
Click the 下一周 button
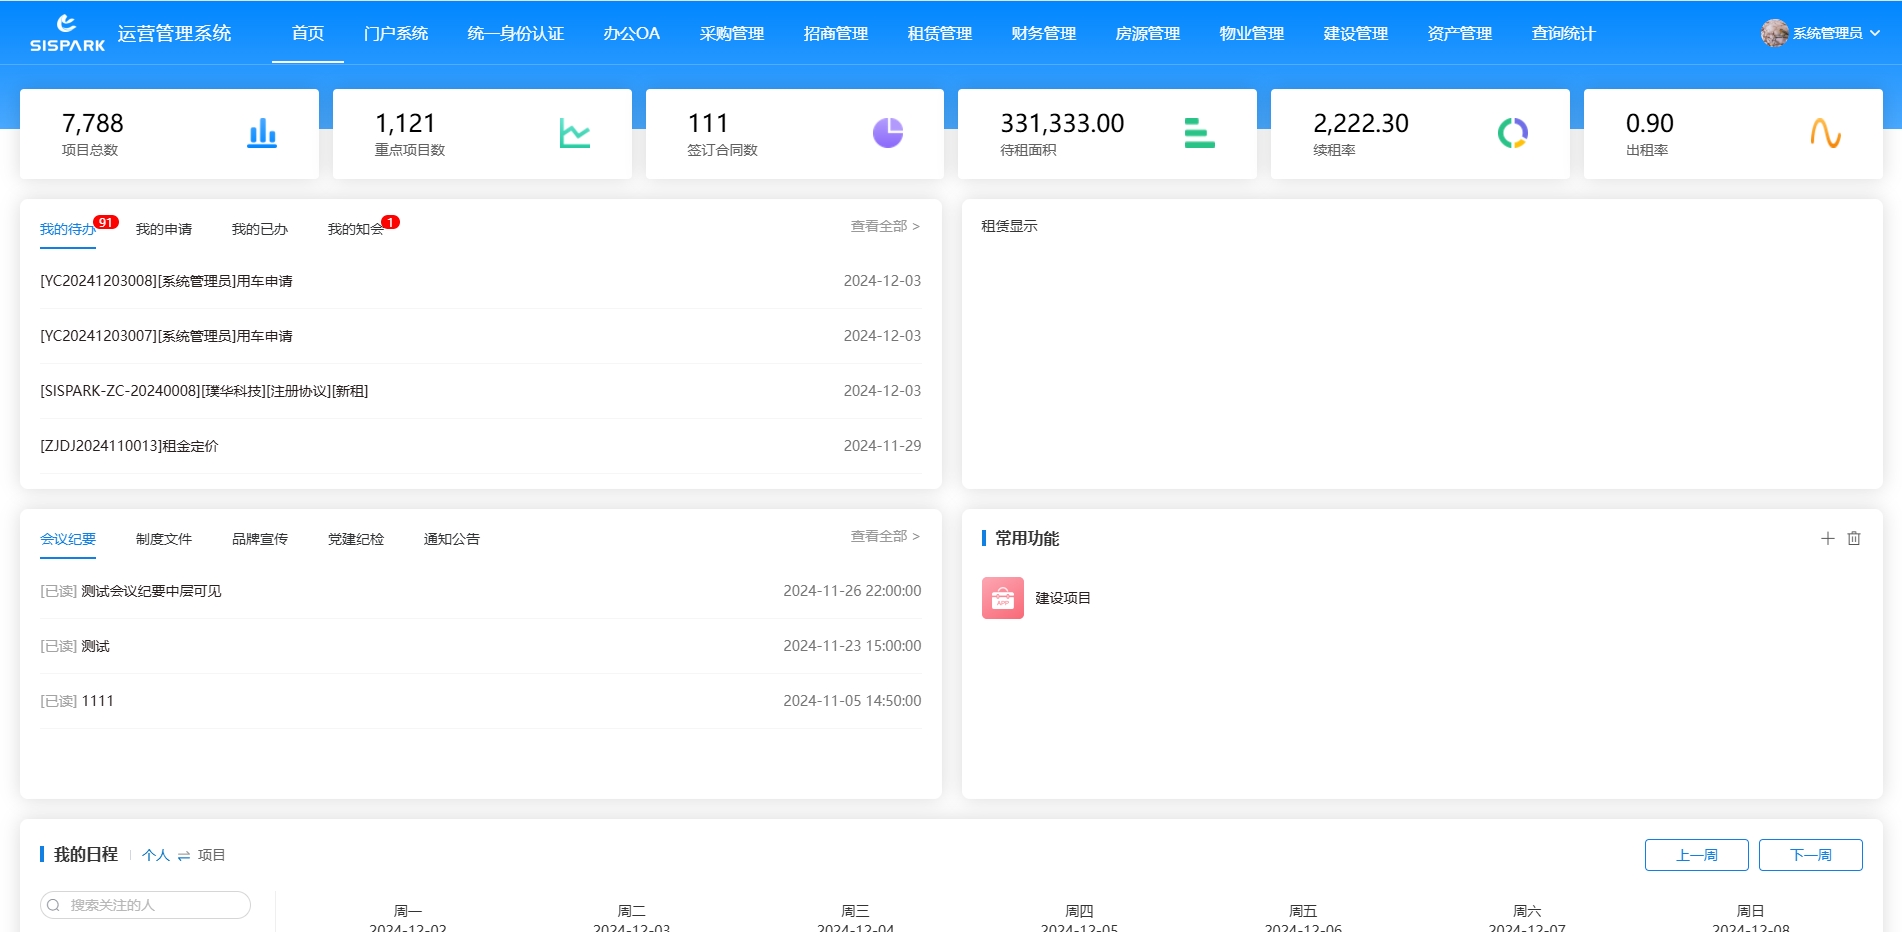point(1811,855)
